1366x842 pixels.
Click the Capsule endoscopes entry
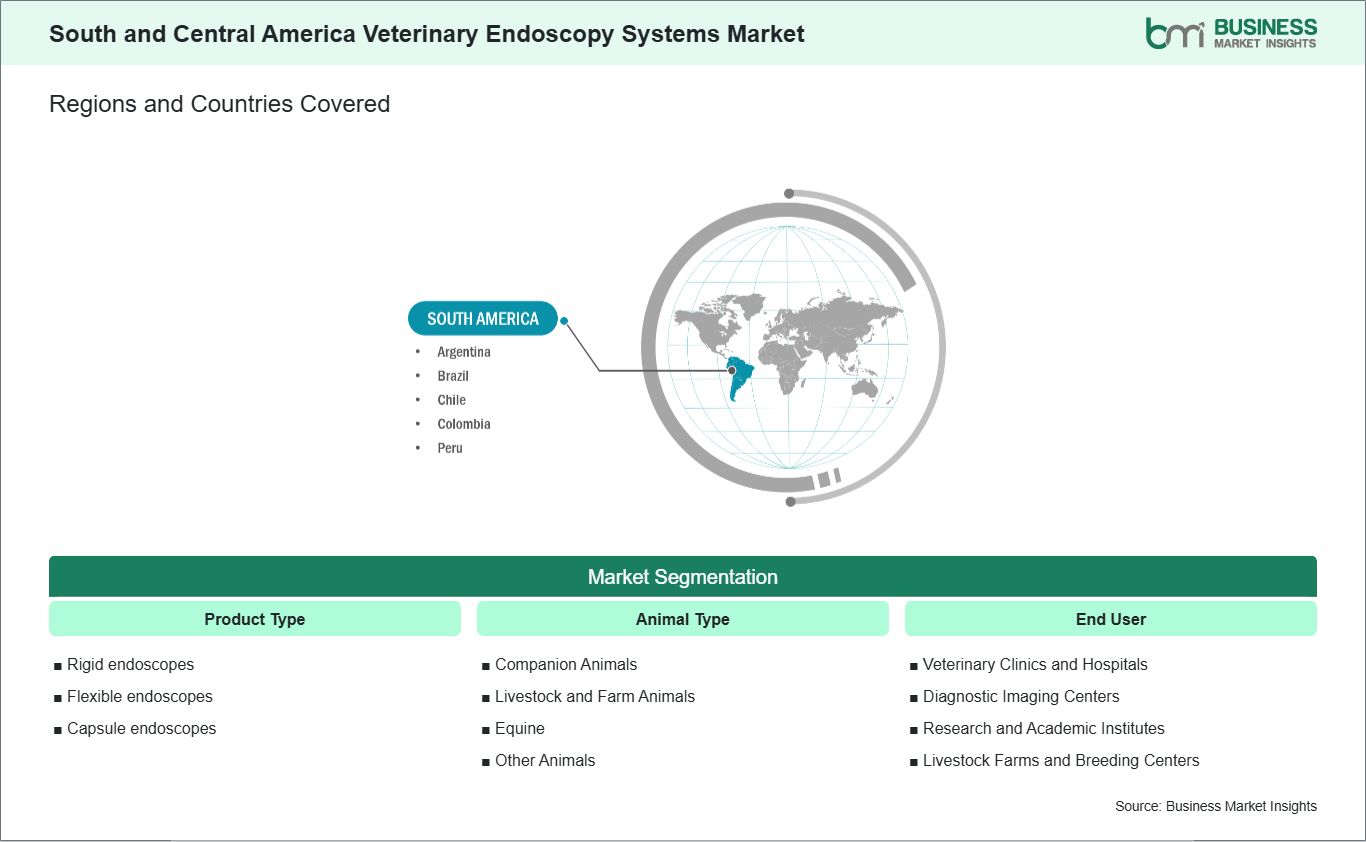coord(135,728)
